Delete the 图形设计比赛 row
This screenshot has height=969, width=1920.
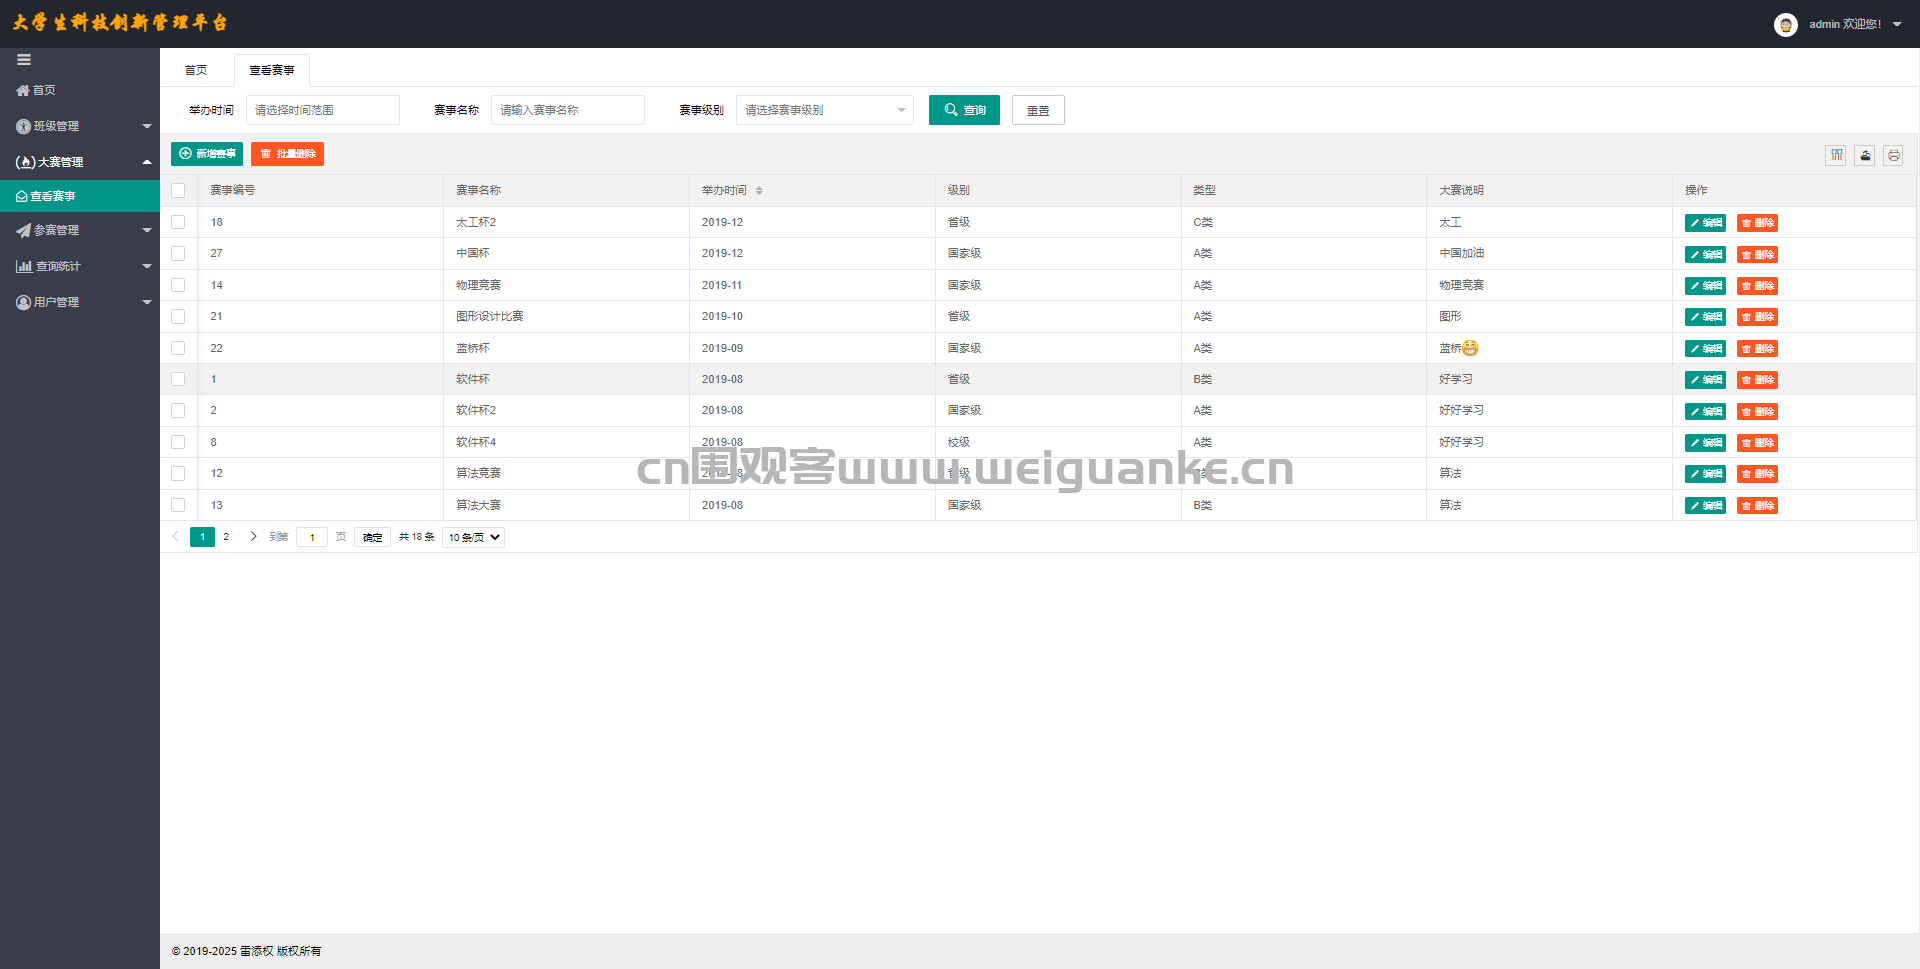pos(1757,317)
